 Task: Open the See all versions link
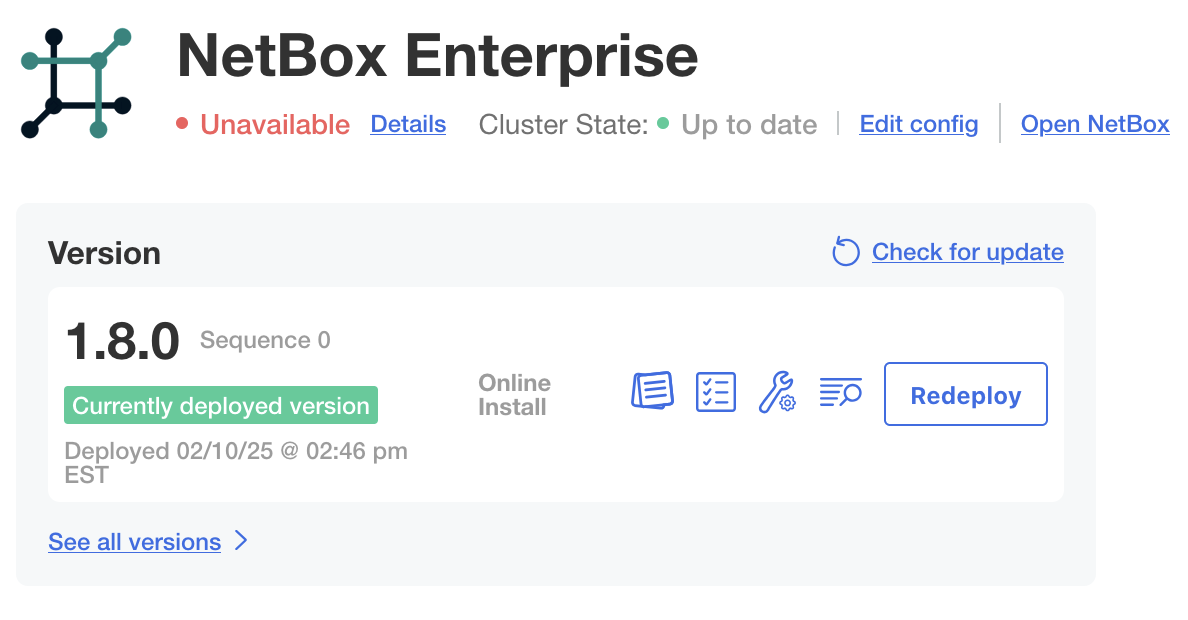tap(134, 542)
